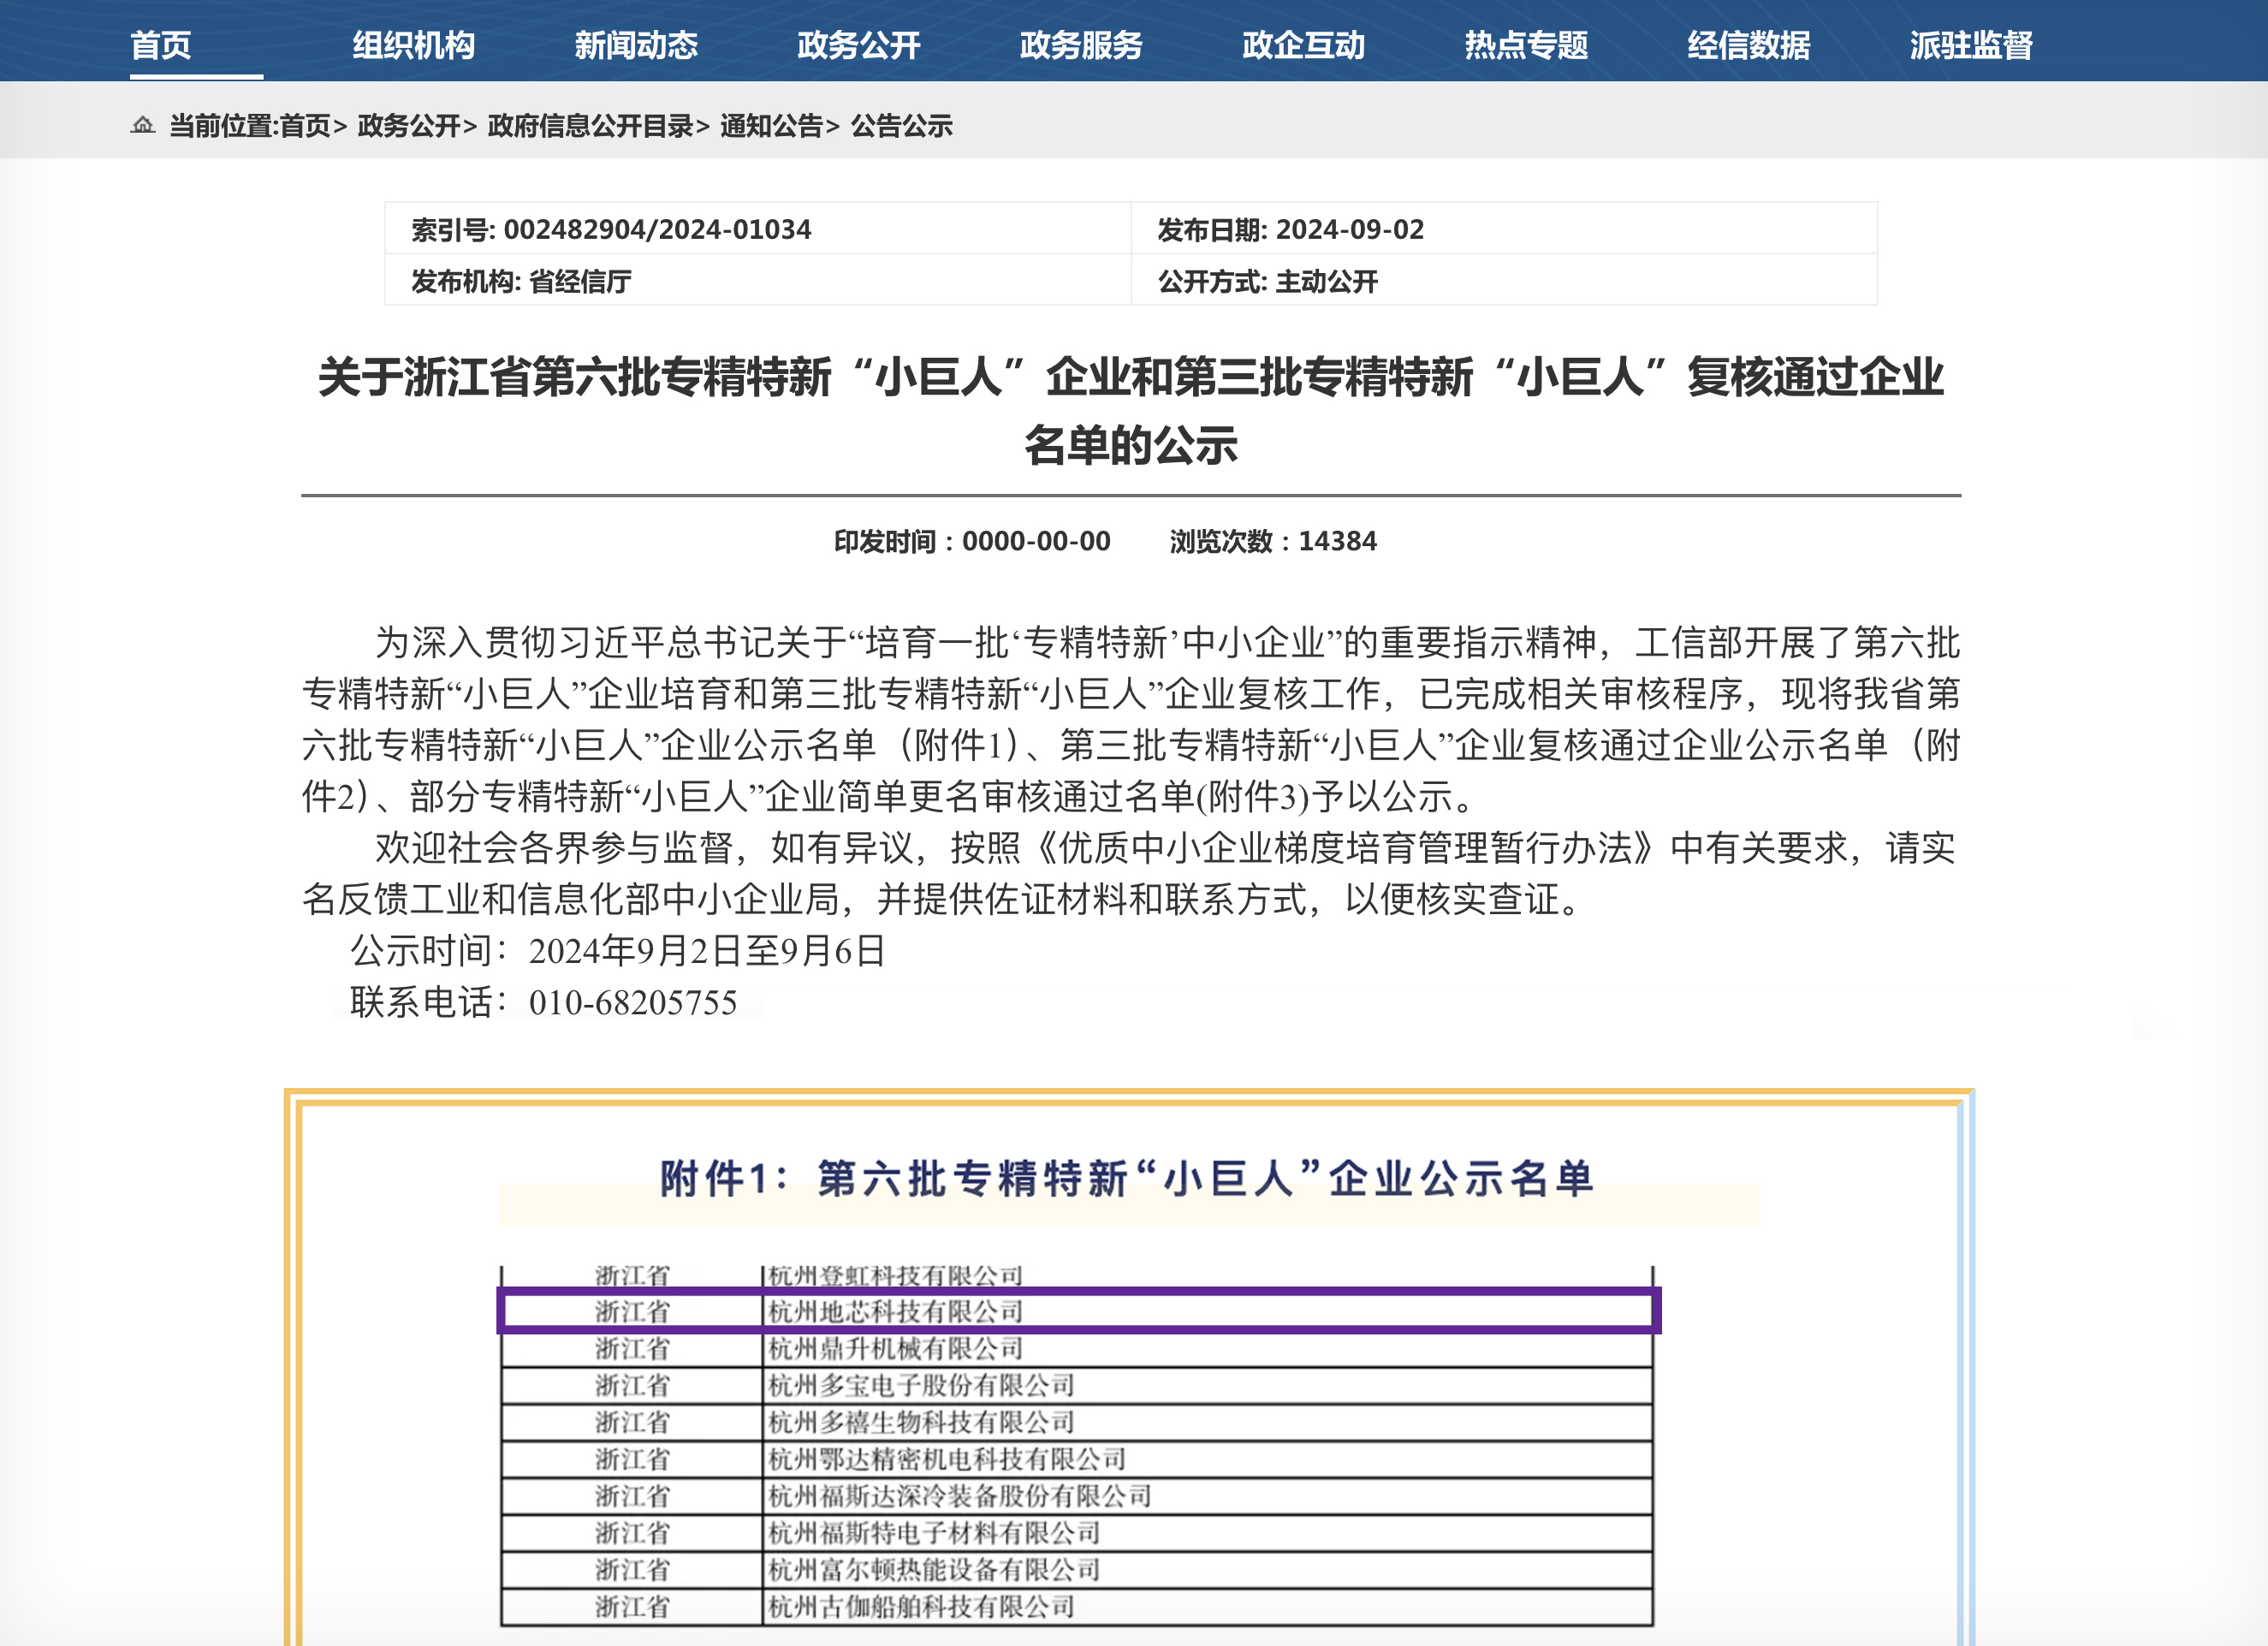Viewport: 2268px width, 1646px height.
Task: Click the 通知公告 breadcrumb link
Action: [x=771, y=126]
